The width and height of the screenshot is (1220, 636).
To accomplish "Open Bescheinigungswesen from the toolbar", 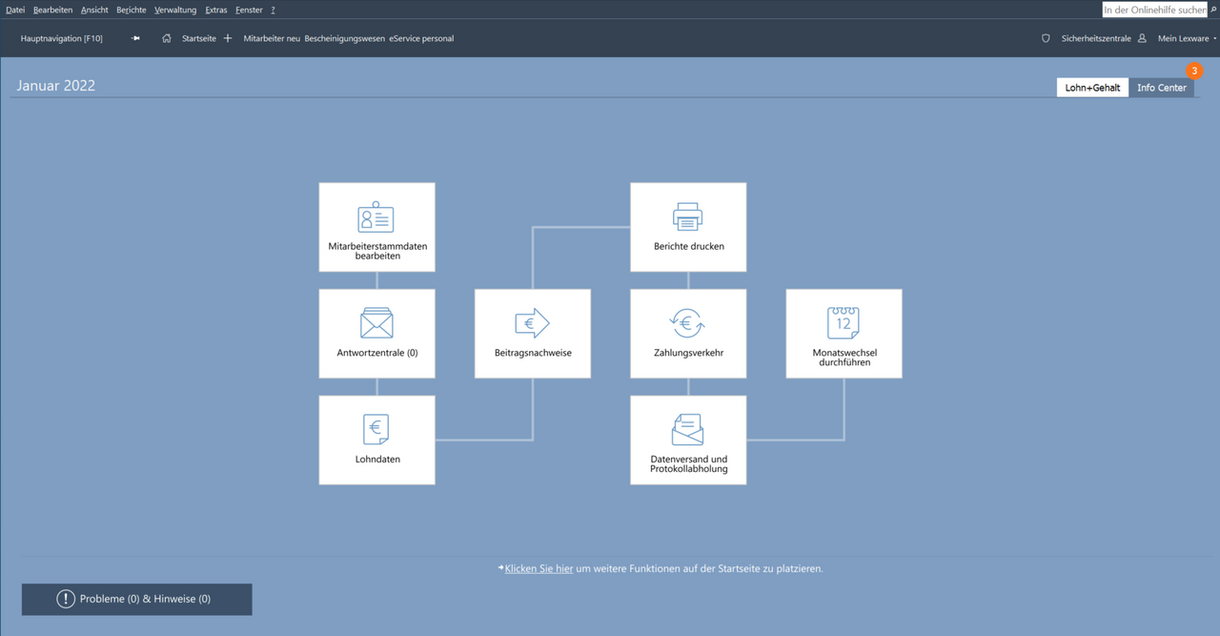I will (x=345, y=38).
